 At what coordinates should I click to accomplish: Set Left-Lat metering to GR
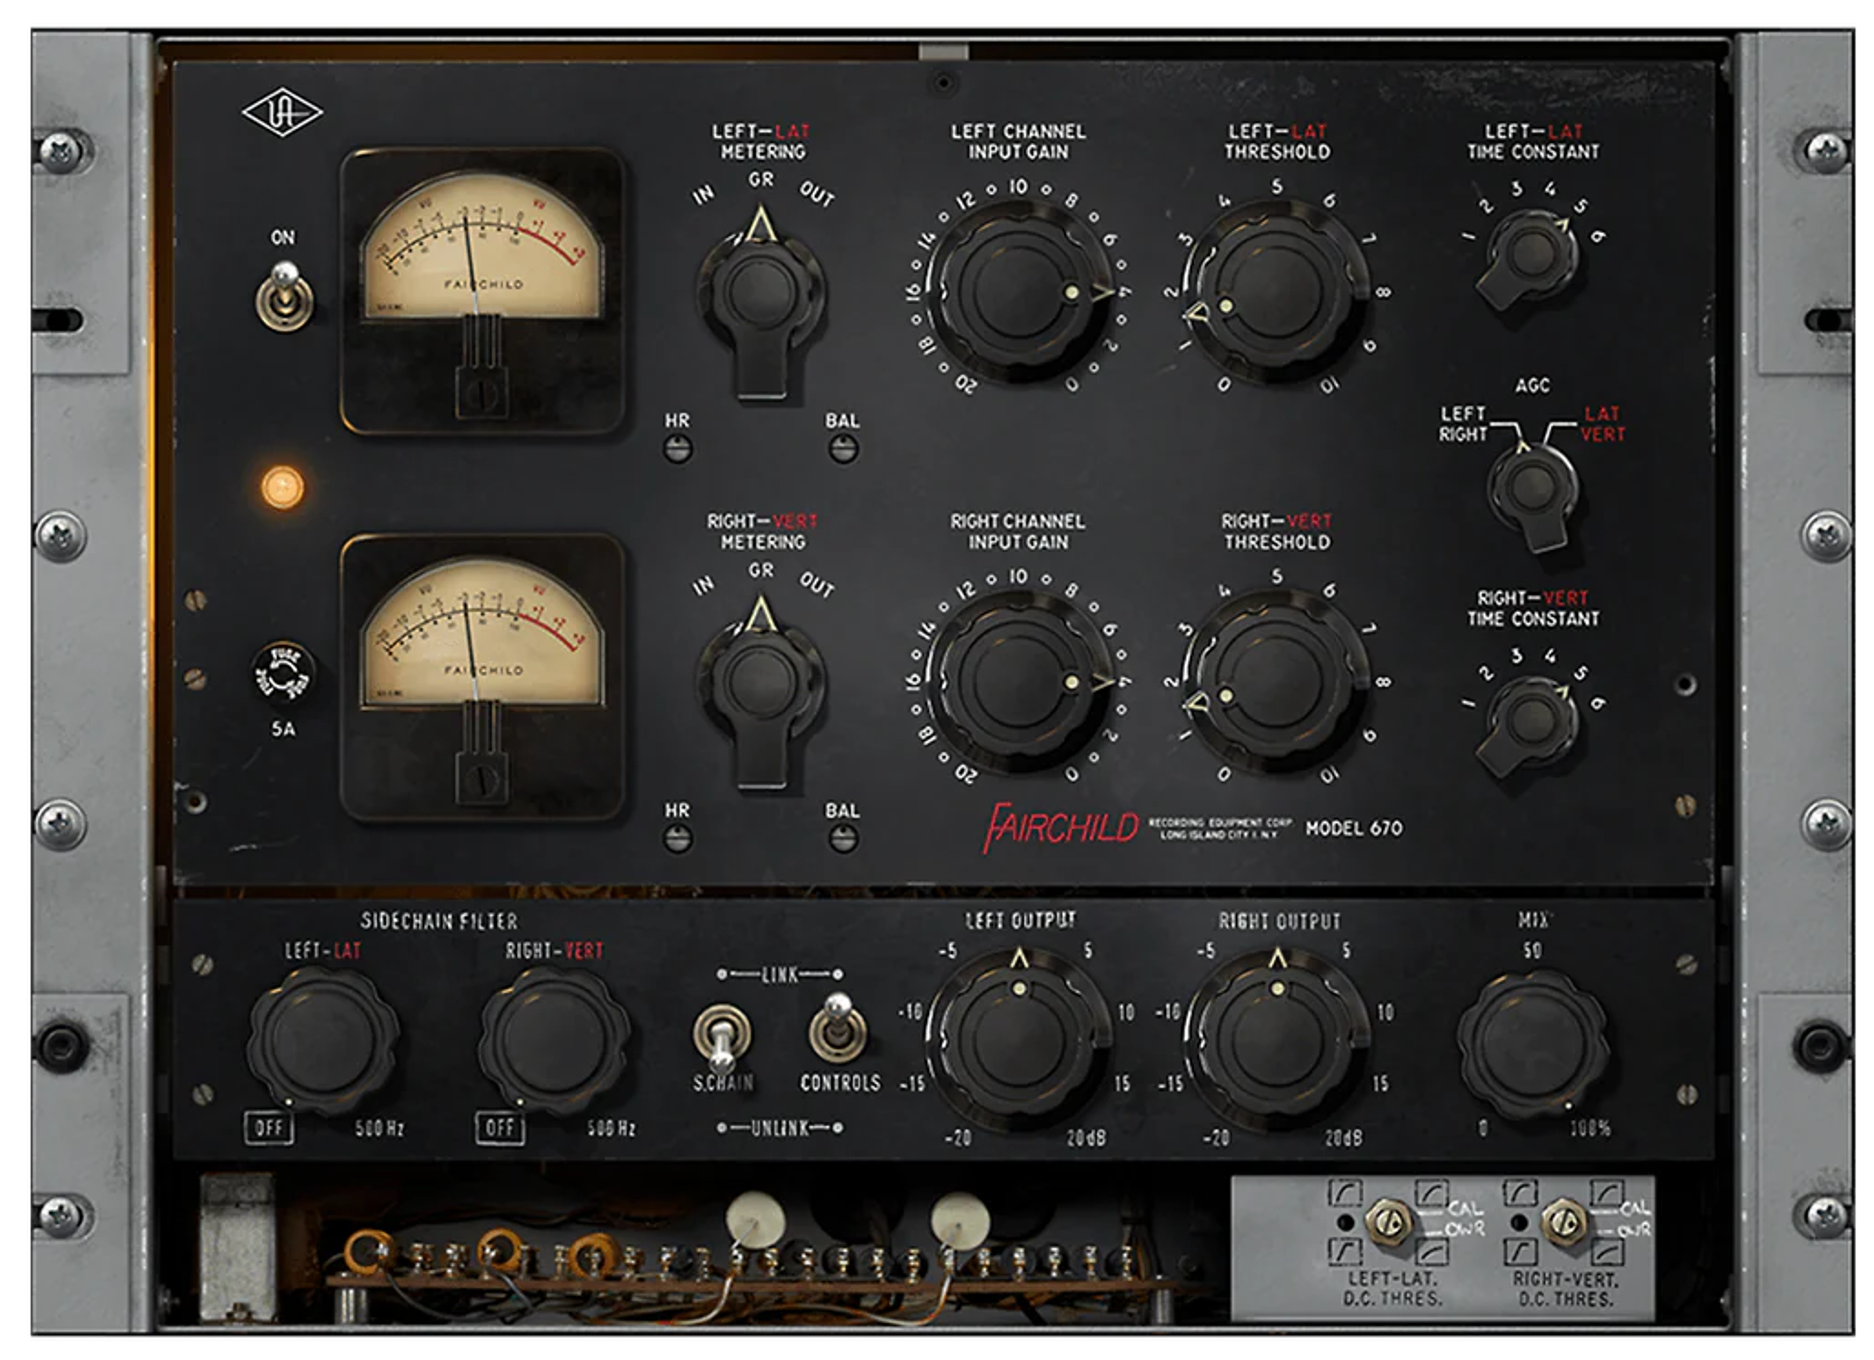(761, 180)
